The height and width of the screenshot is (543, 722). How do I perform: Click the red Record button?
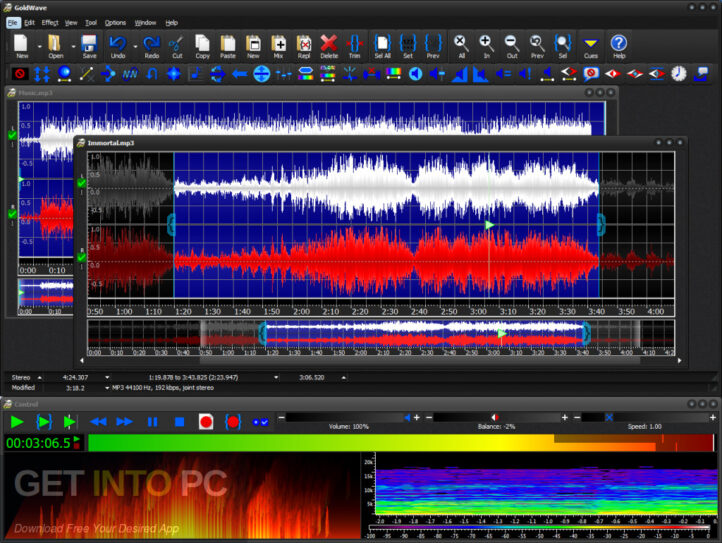pyautogui.click(x=206, y=422)
